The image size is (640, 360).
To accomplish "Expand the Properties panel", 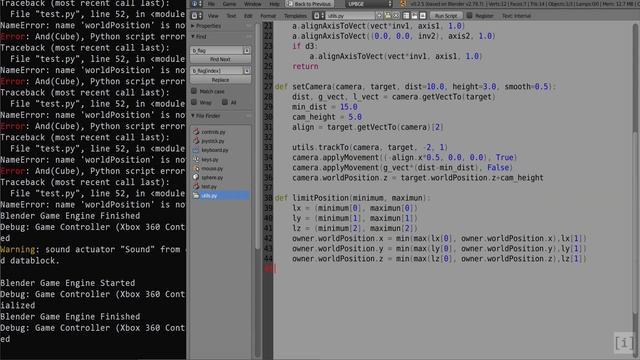I will click(193, 26).
